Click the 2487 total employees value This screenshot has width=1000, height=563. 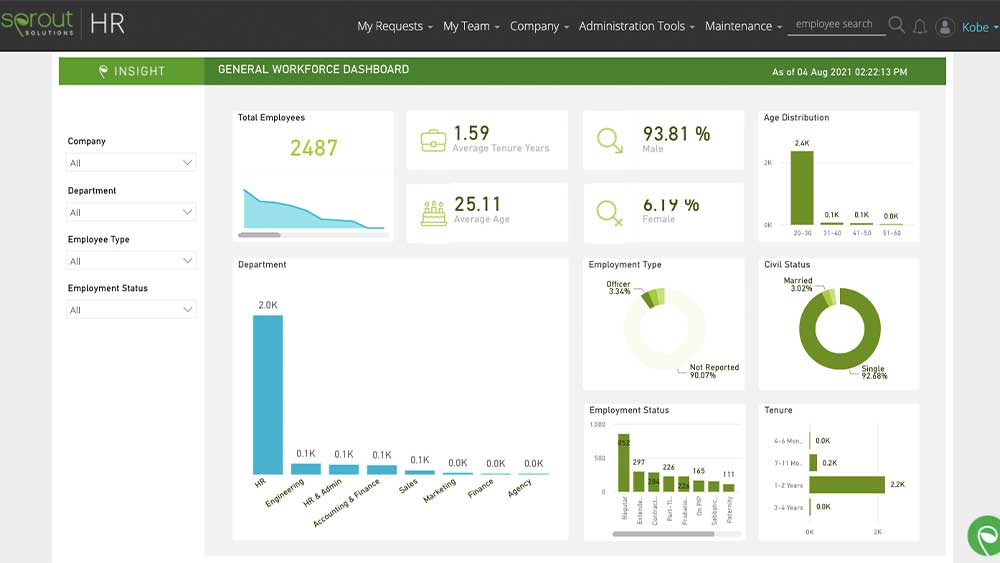pyautogui.click(x=314, y=148)
